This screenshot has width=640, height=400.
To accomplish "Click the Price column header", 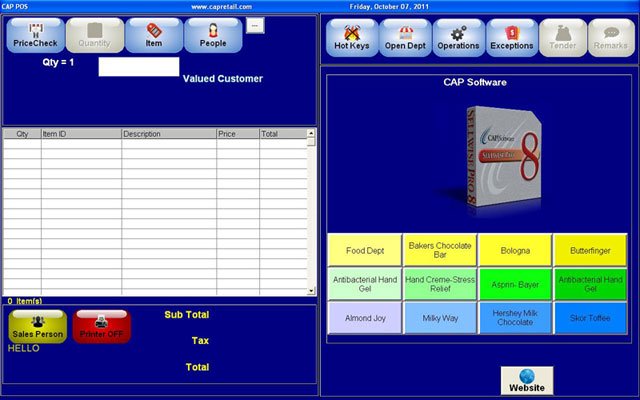I will click(x=238, y=134).
